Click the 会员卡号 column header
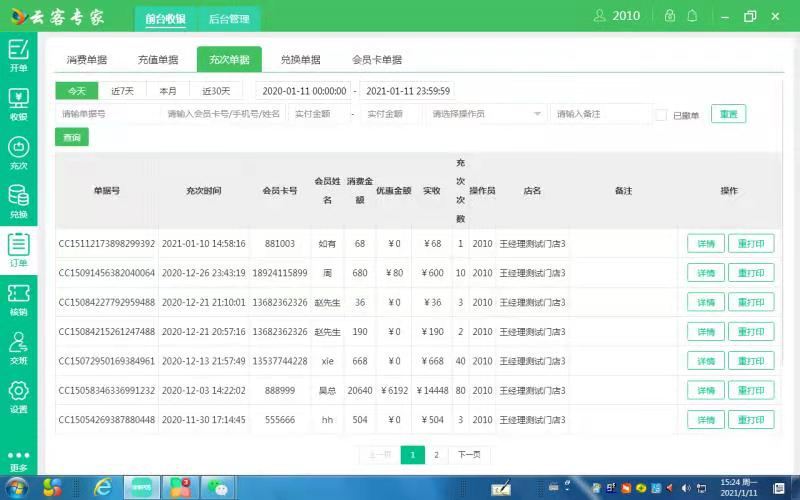 (x=280, y=191)
